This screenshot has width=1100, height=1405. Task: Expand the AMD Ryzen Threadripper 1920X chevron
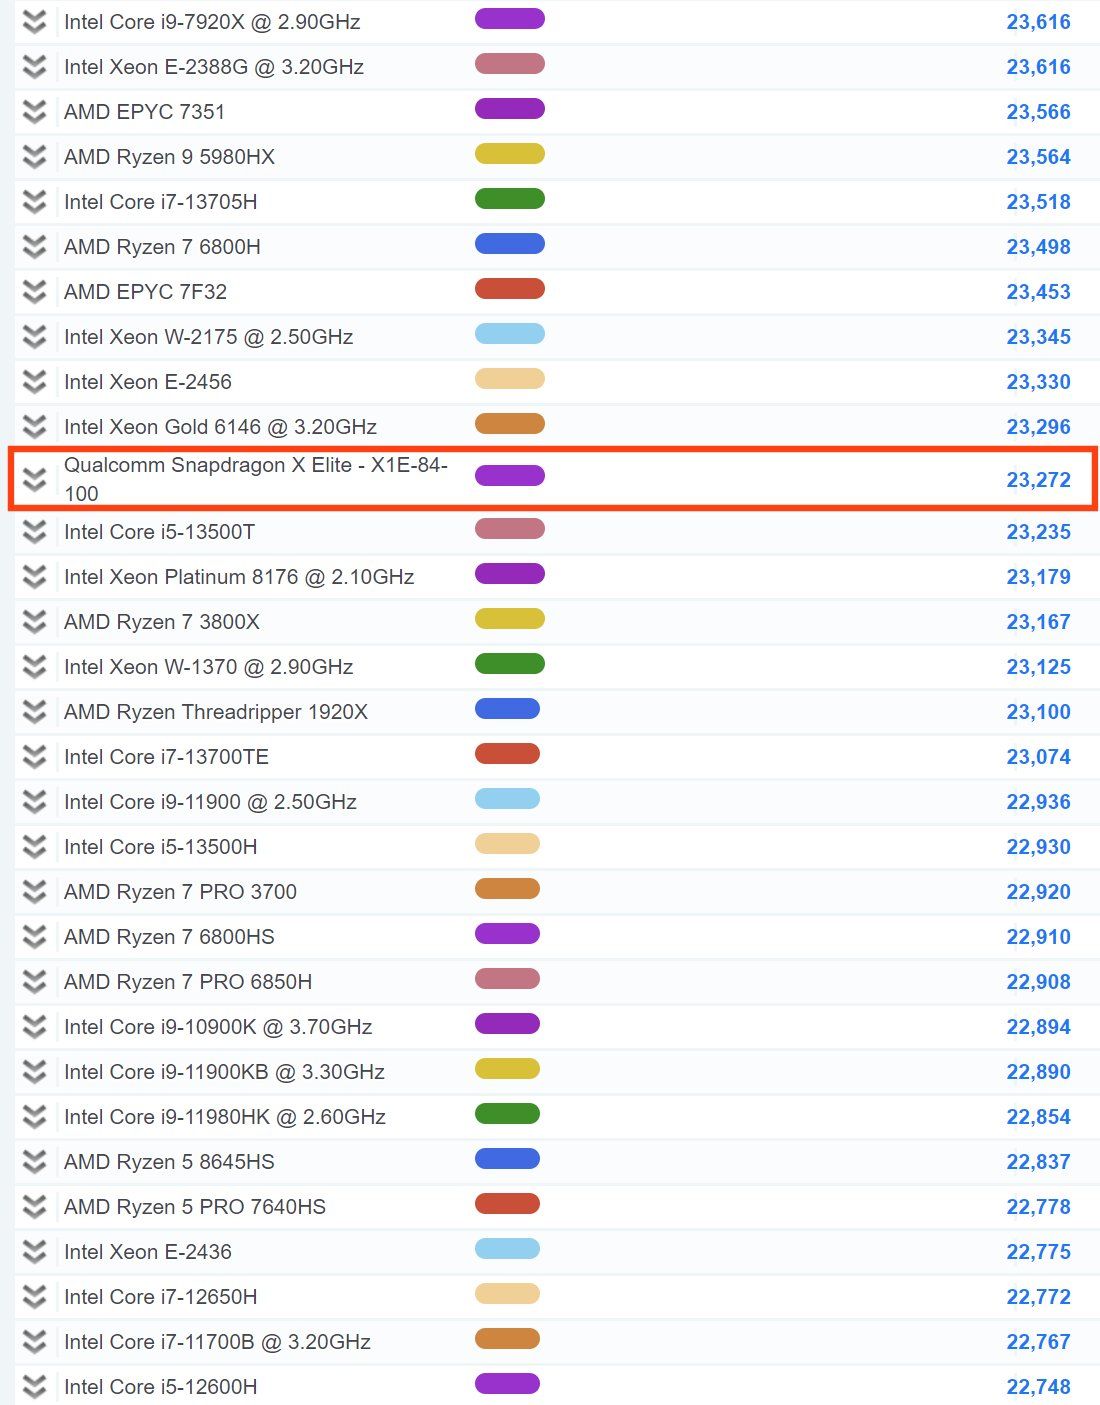[x=35, y=712]
